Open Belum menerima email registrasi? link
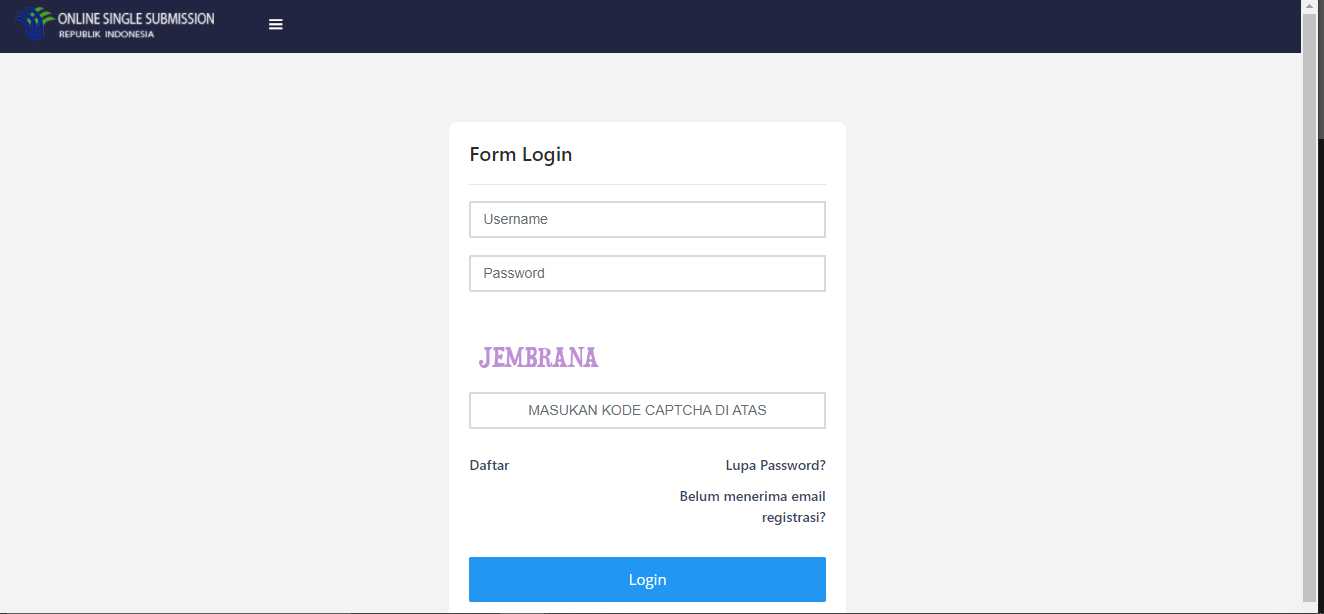Image resolution: width=1324 pixels, height=614 pixels. tap(752, 507)
